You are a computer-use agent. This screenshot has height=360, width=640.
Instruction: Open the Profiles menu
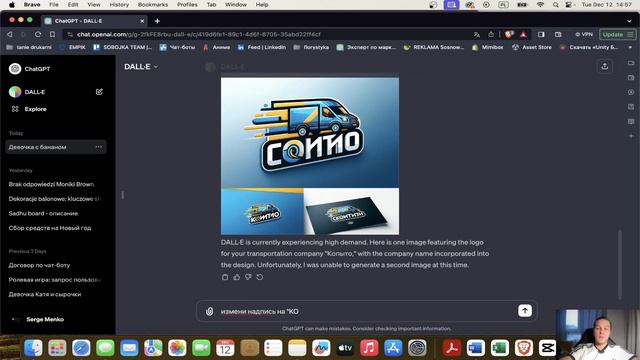[187, 4]
